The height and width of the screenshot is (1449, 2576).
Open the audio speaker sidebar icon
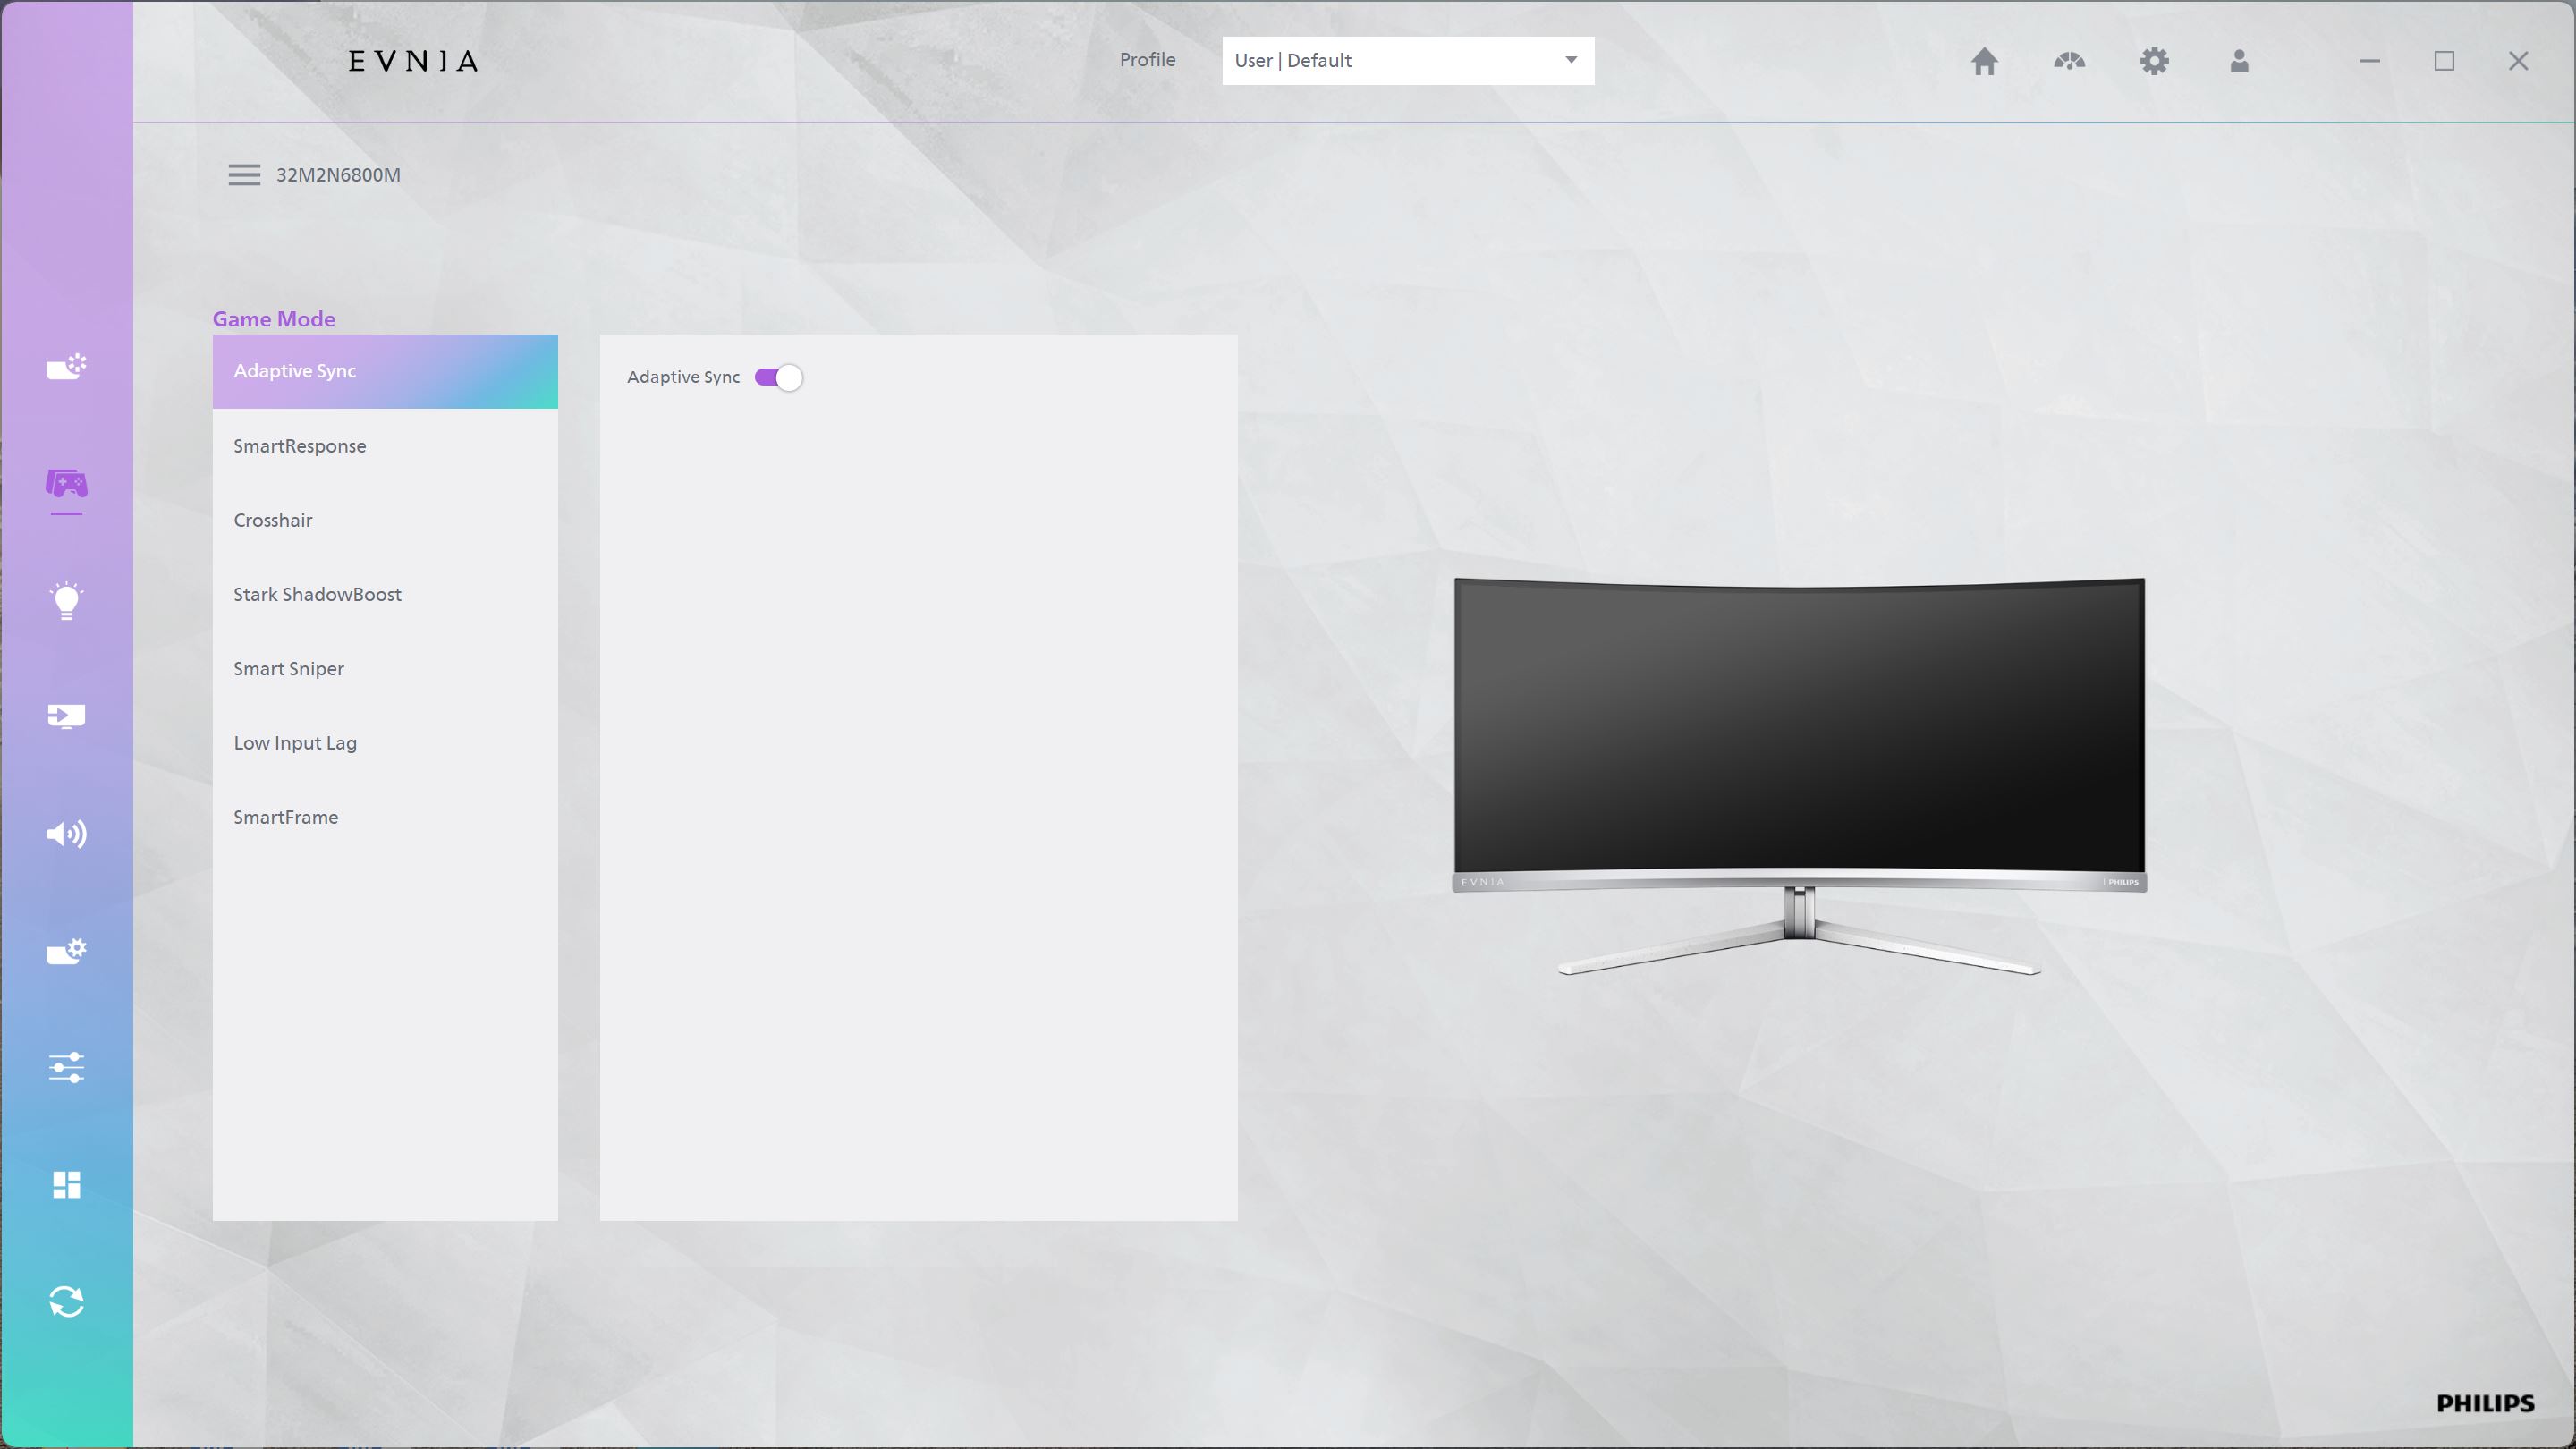coord(66,834)
